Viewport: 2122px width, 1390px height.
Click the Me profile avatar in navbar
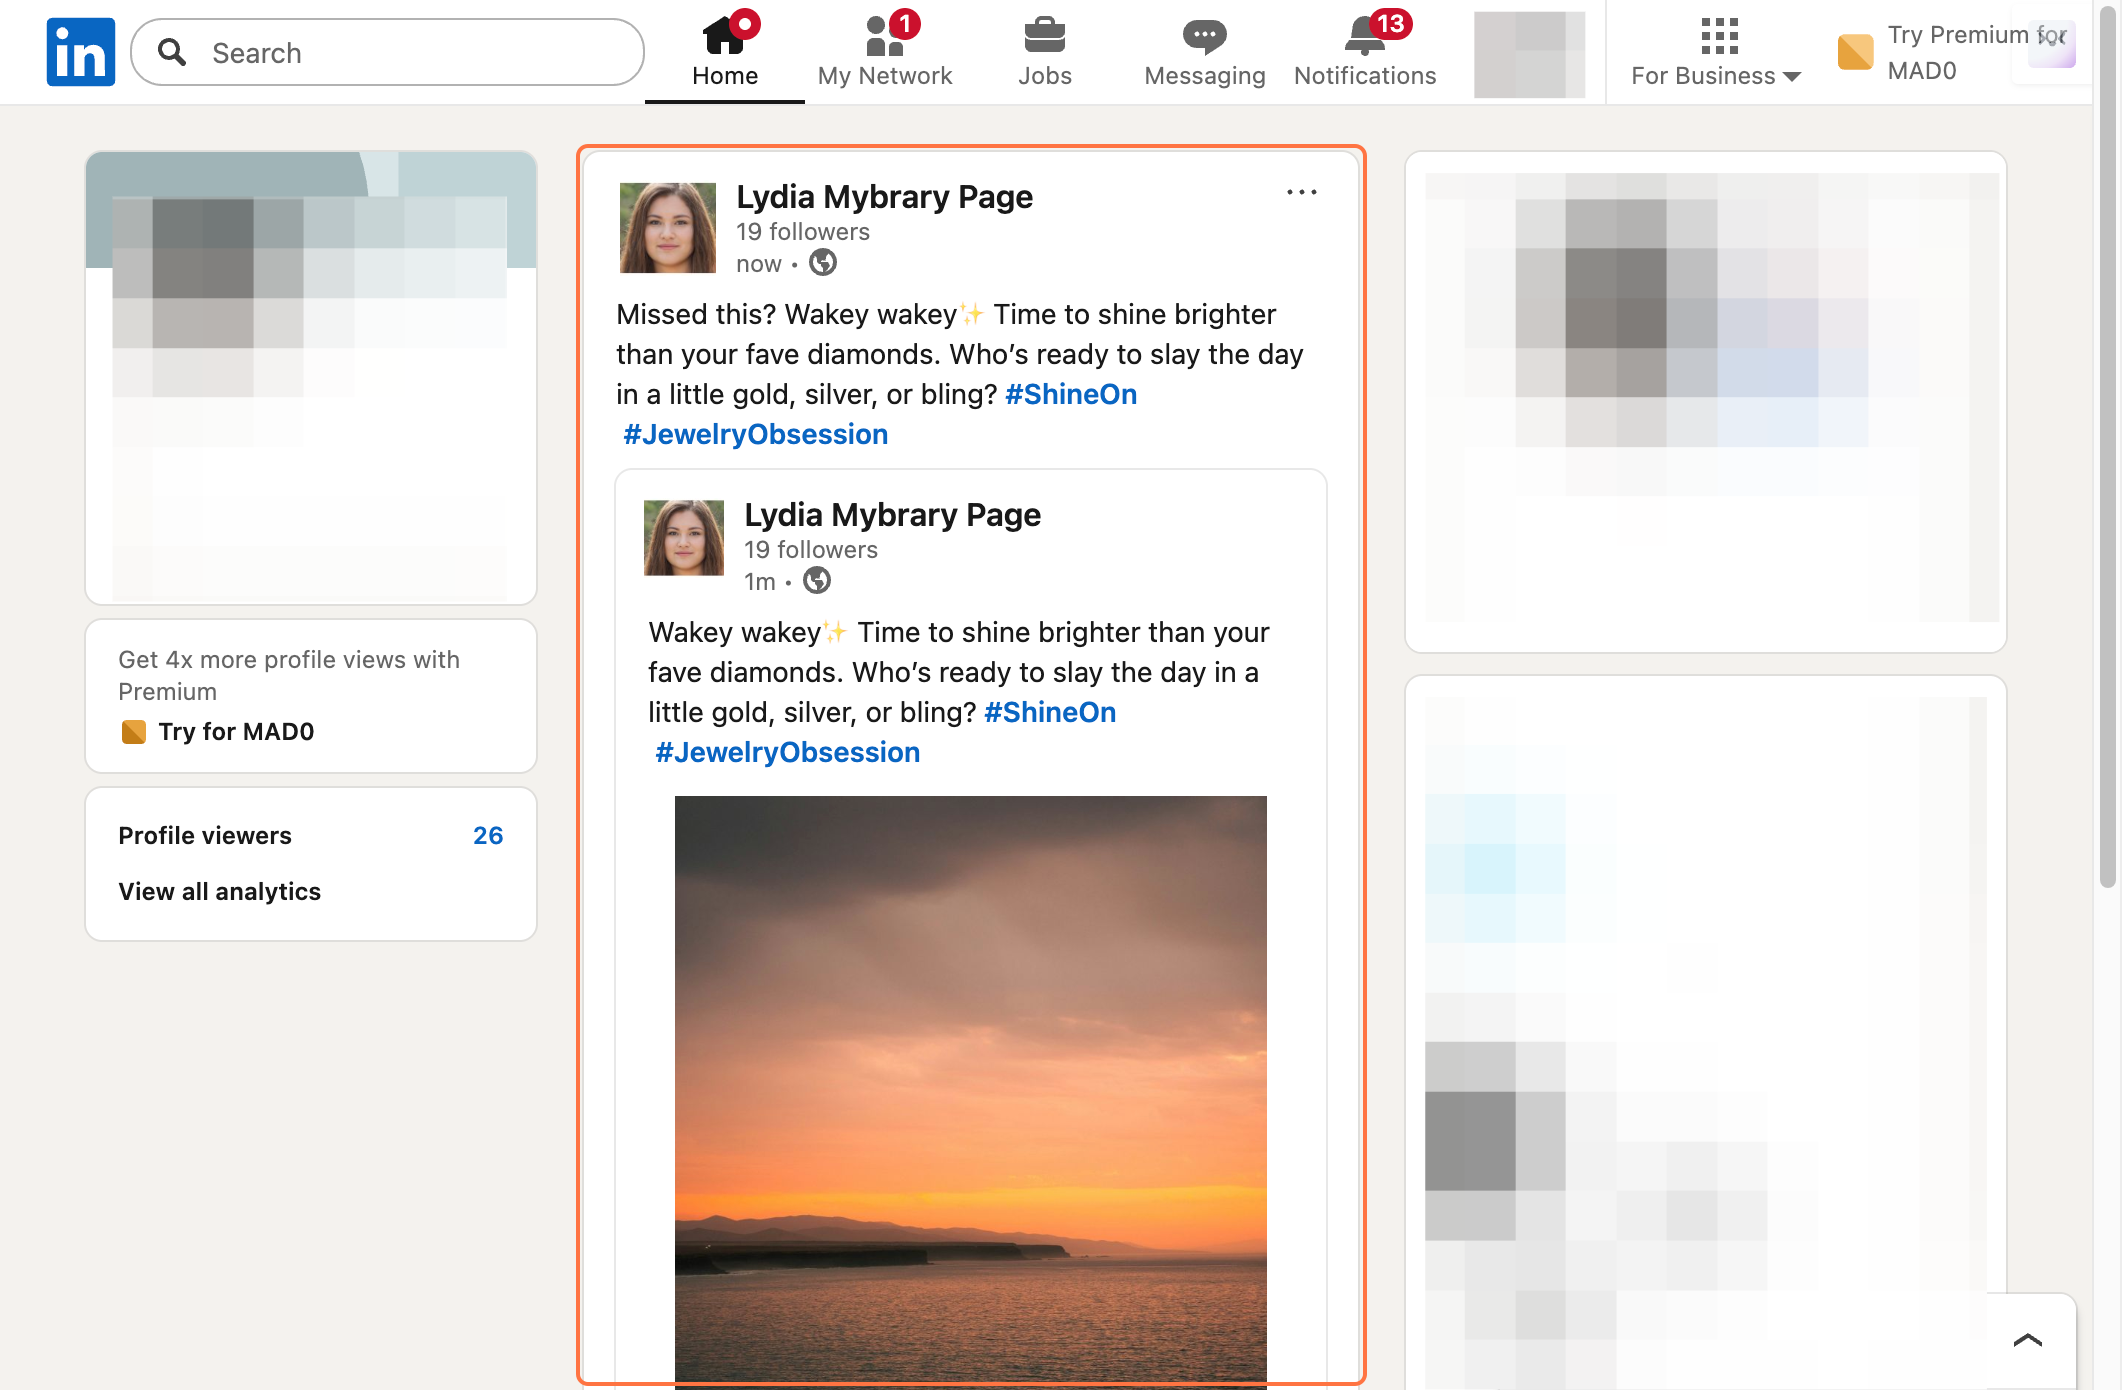click(1528, 54)
